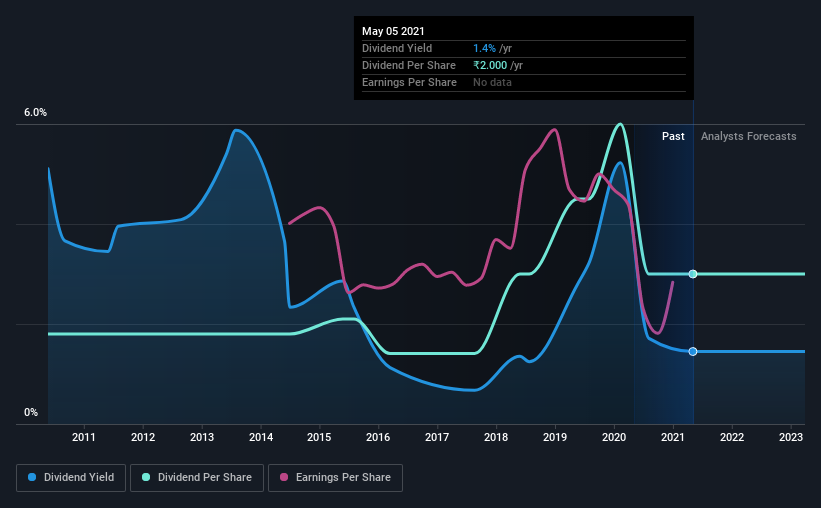Image resolution: width=821 pixels, height=508 pixels.
Task: Click the 1.4% dividend yield value
Action: tap(484, 48)
